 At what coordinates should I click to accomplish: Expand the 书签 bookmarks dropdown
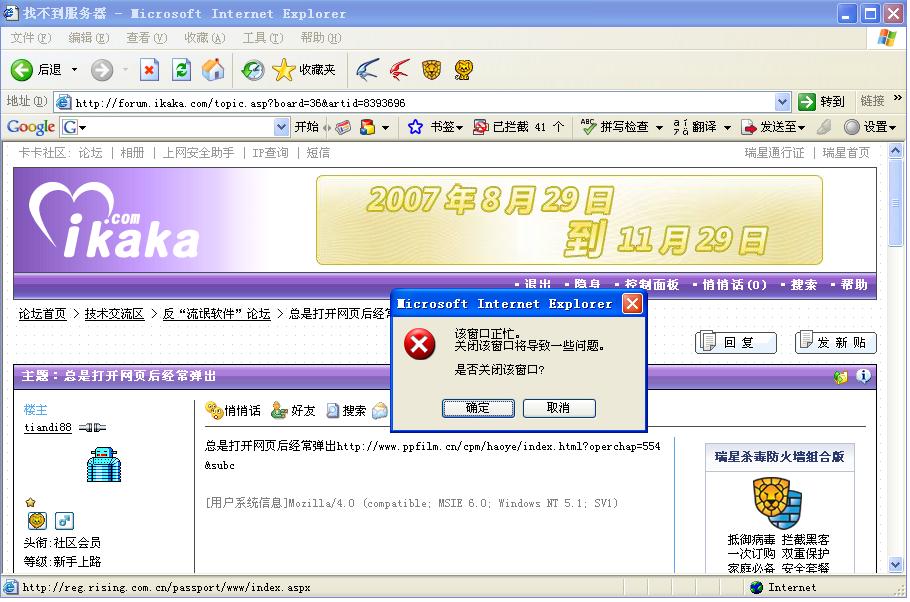point(459,127)
